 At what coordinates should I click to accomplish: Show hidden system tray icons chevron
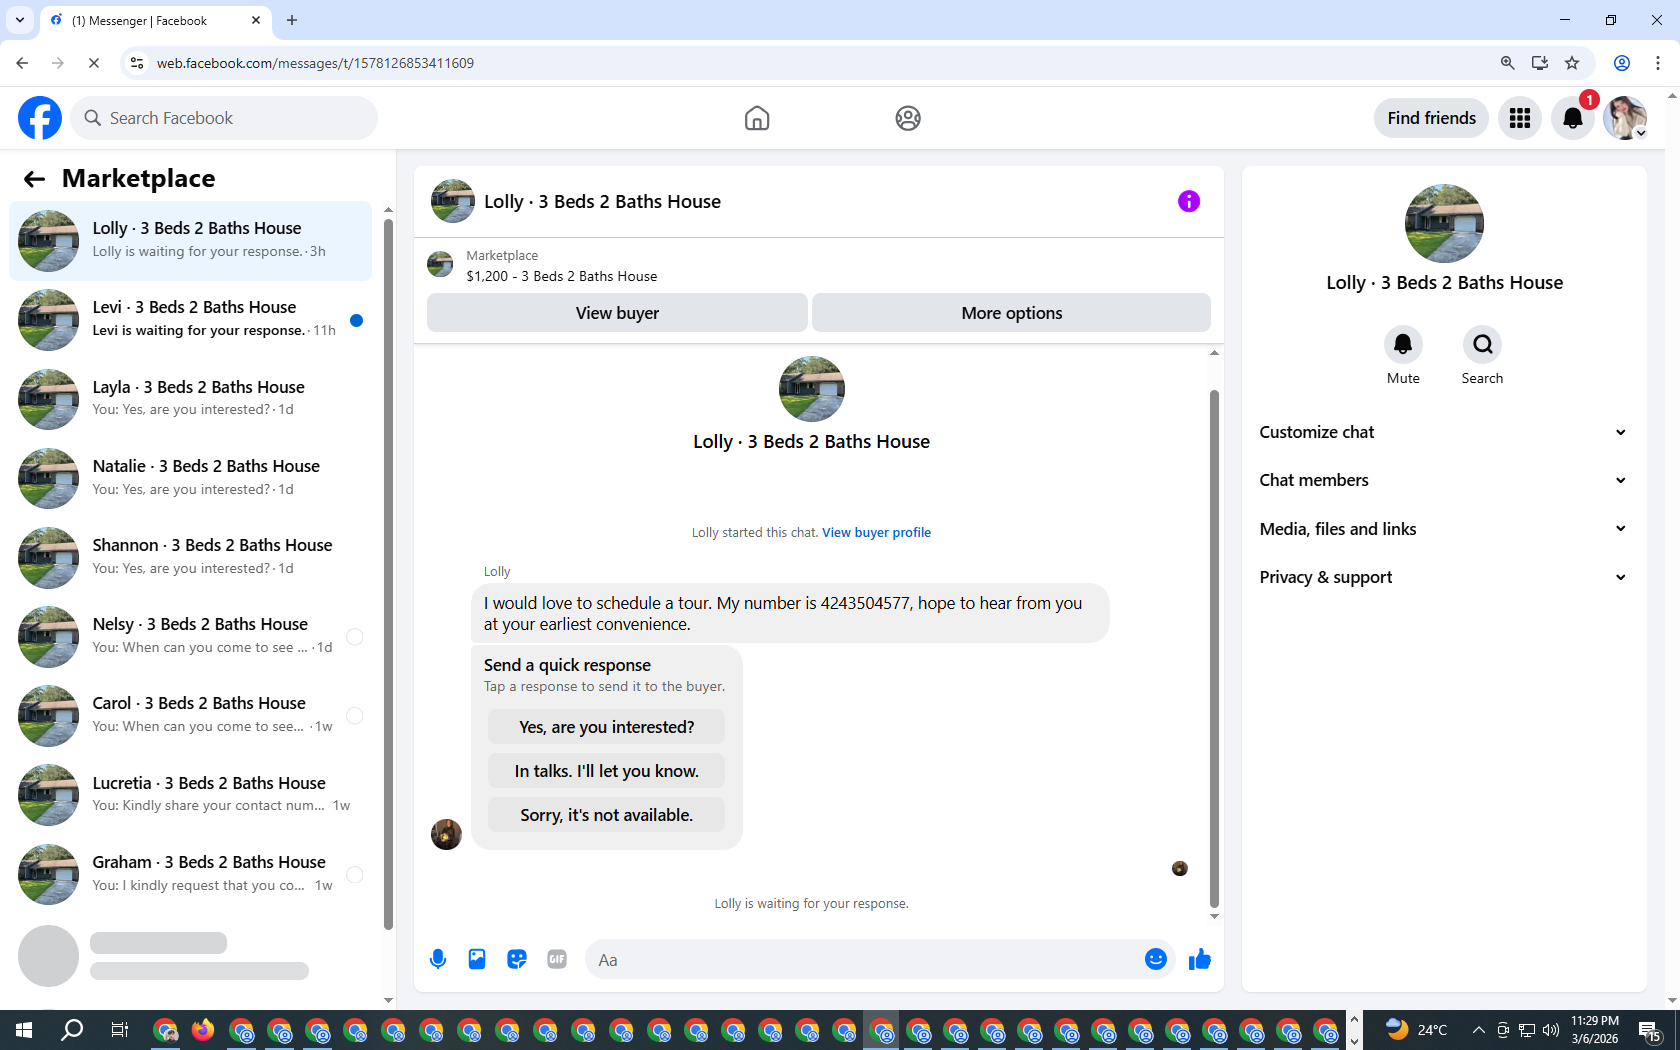coord(1478,1030)
